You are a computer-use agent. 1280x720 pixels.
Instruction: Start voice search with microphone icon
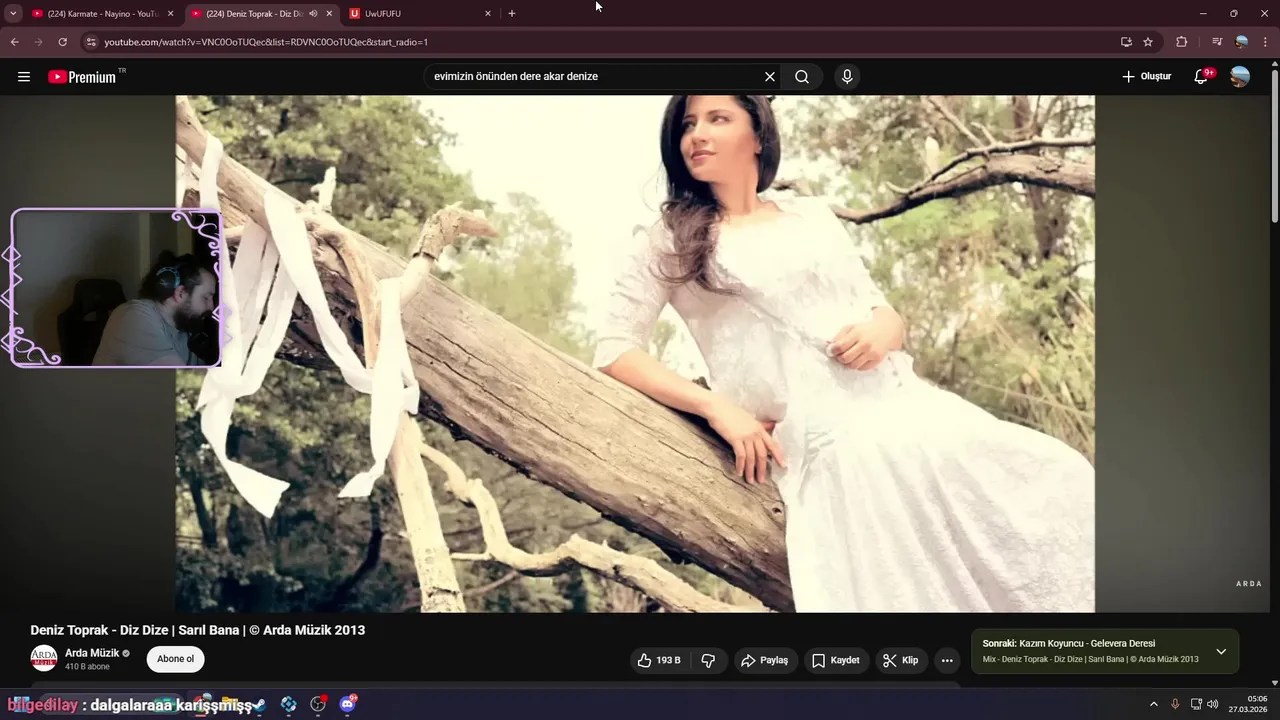tap(847, 77)
